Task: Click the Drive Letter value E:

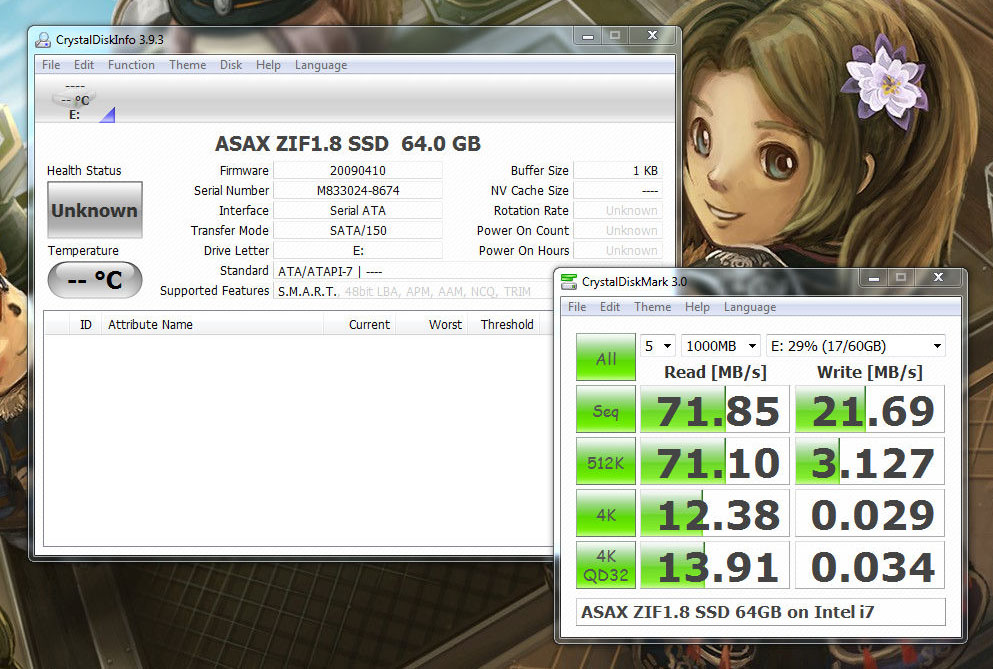Action: (x=358, y=251)
